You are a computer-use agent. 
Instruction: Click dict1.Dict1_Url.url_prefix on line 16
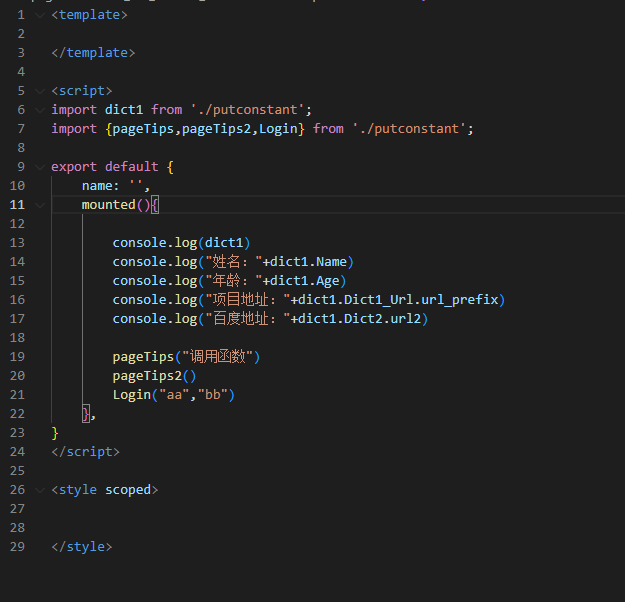398,300
